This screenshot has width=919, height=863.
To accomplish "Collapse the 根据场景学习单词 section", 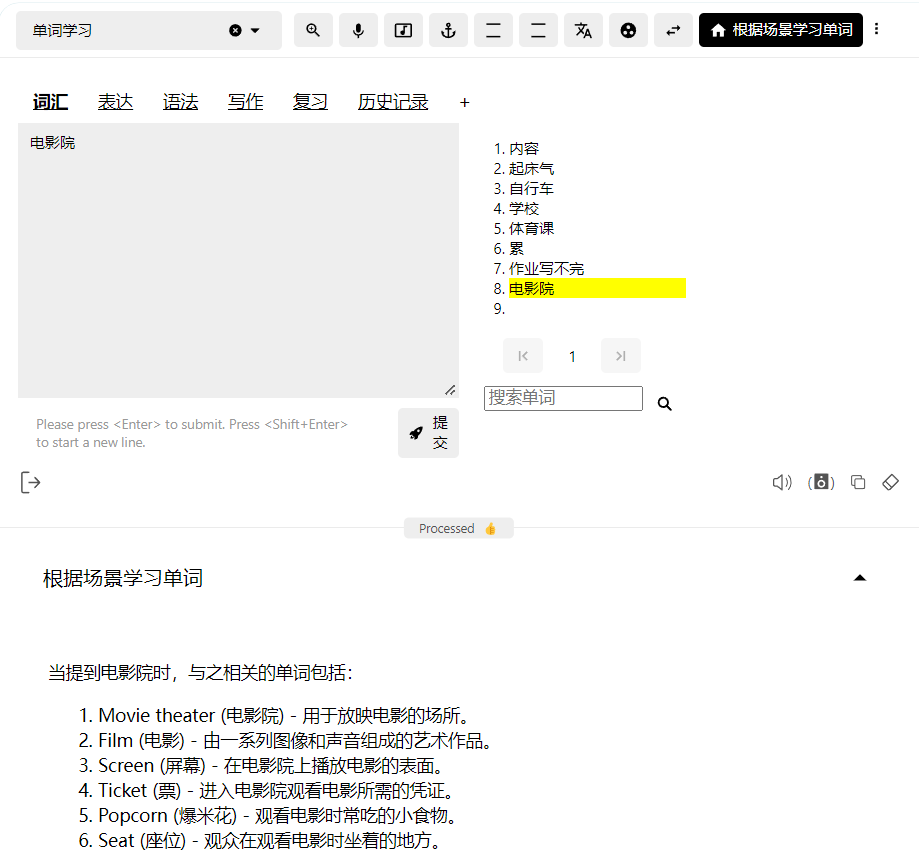I will click(x=860, y=578).
